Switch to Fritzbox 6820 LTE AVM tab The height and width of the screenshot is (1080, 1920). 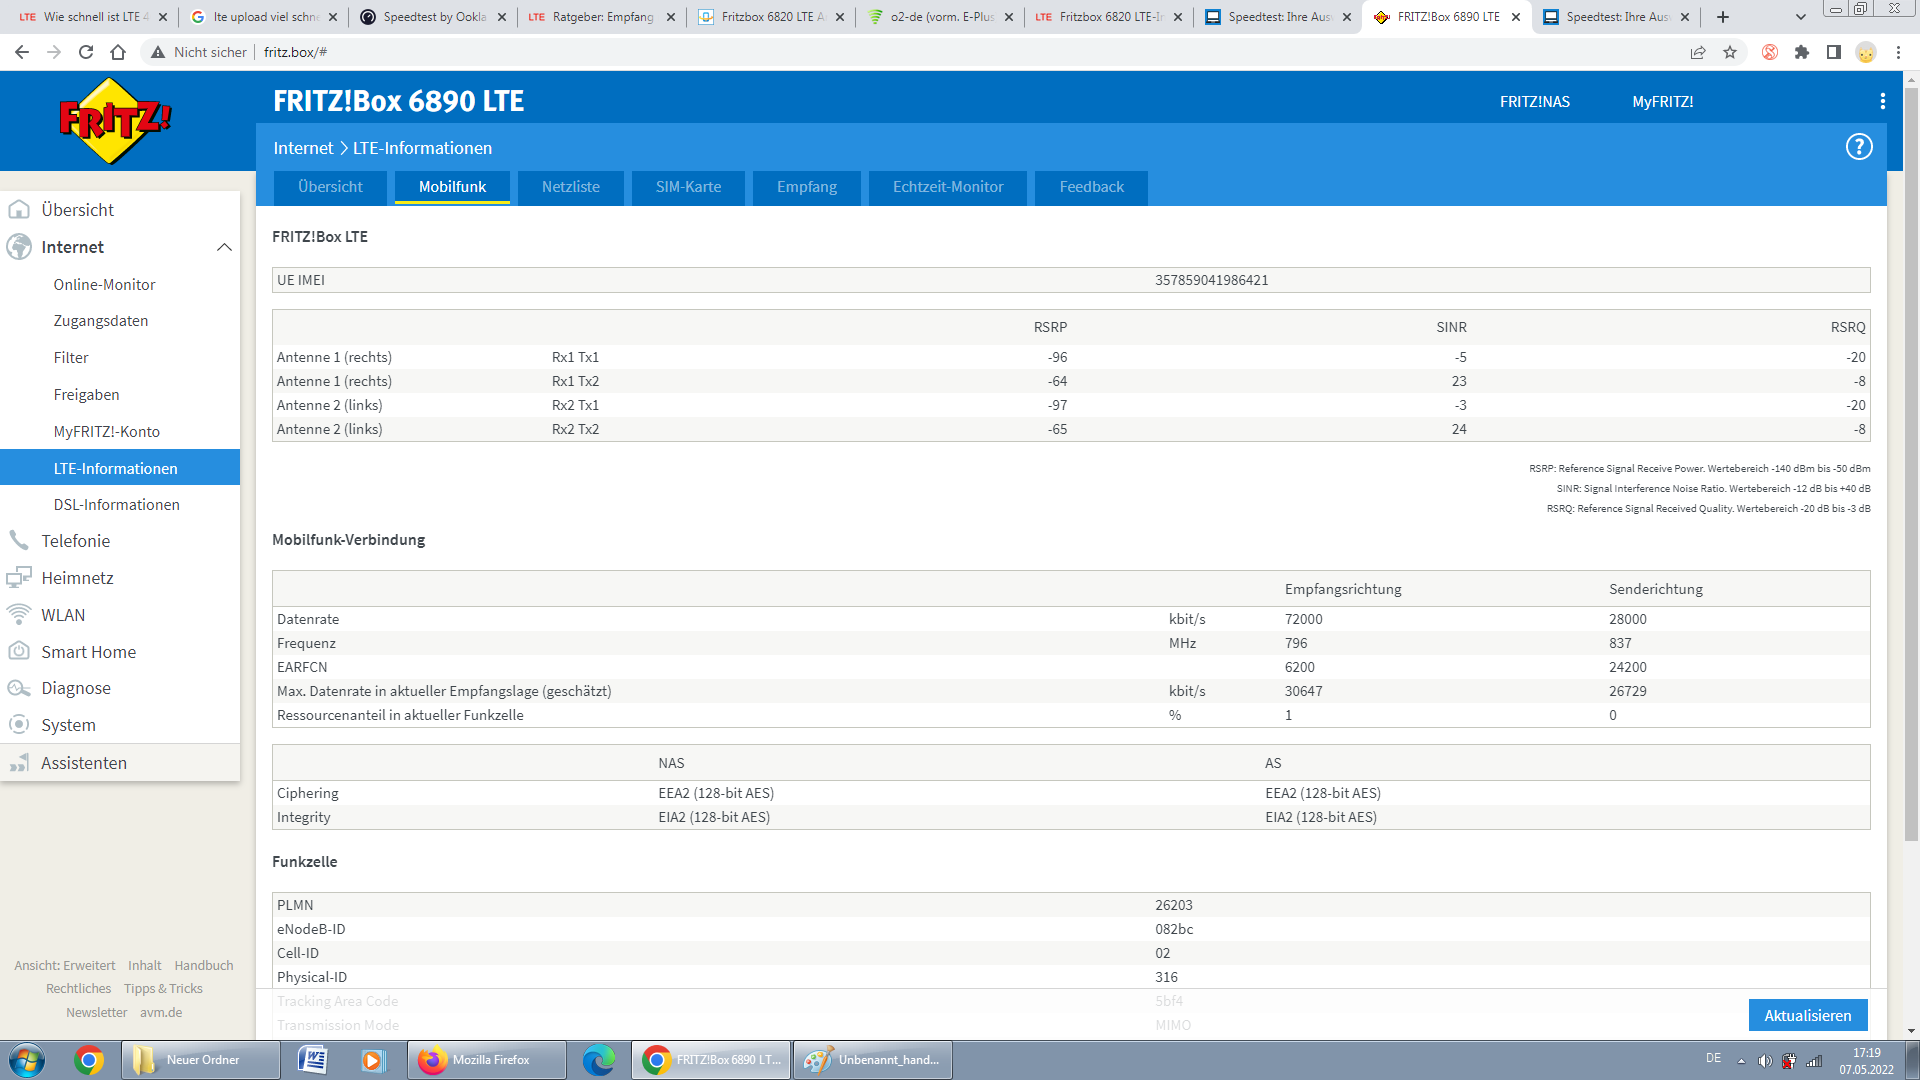771,17
